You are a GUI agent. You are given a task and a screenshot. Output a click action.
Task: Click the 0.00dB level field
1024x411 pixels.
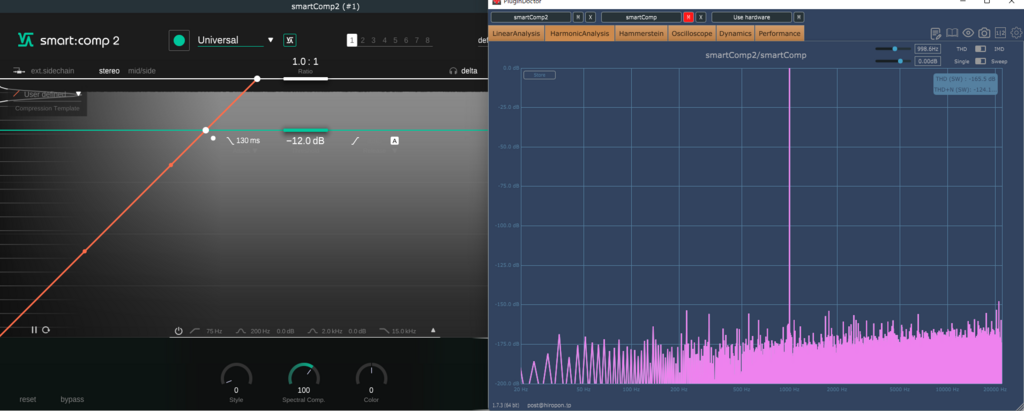coord(927,61)
